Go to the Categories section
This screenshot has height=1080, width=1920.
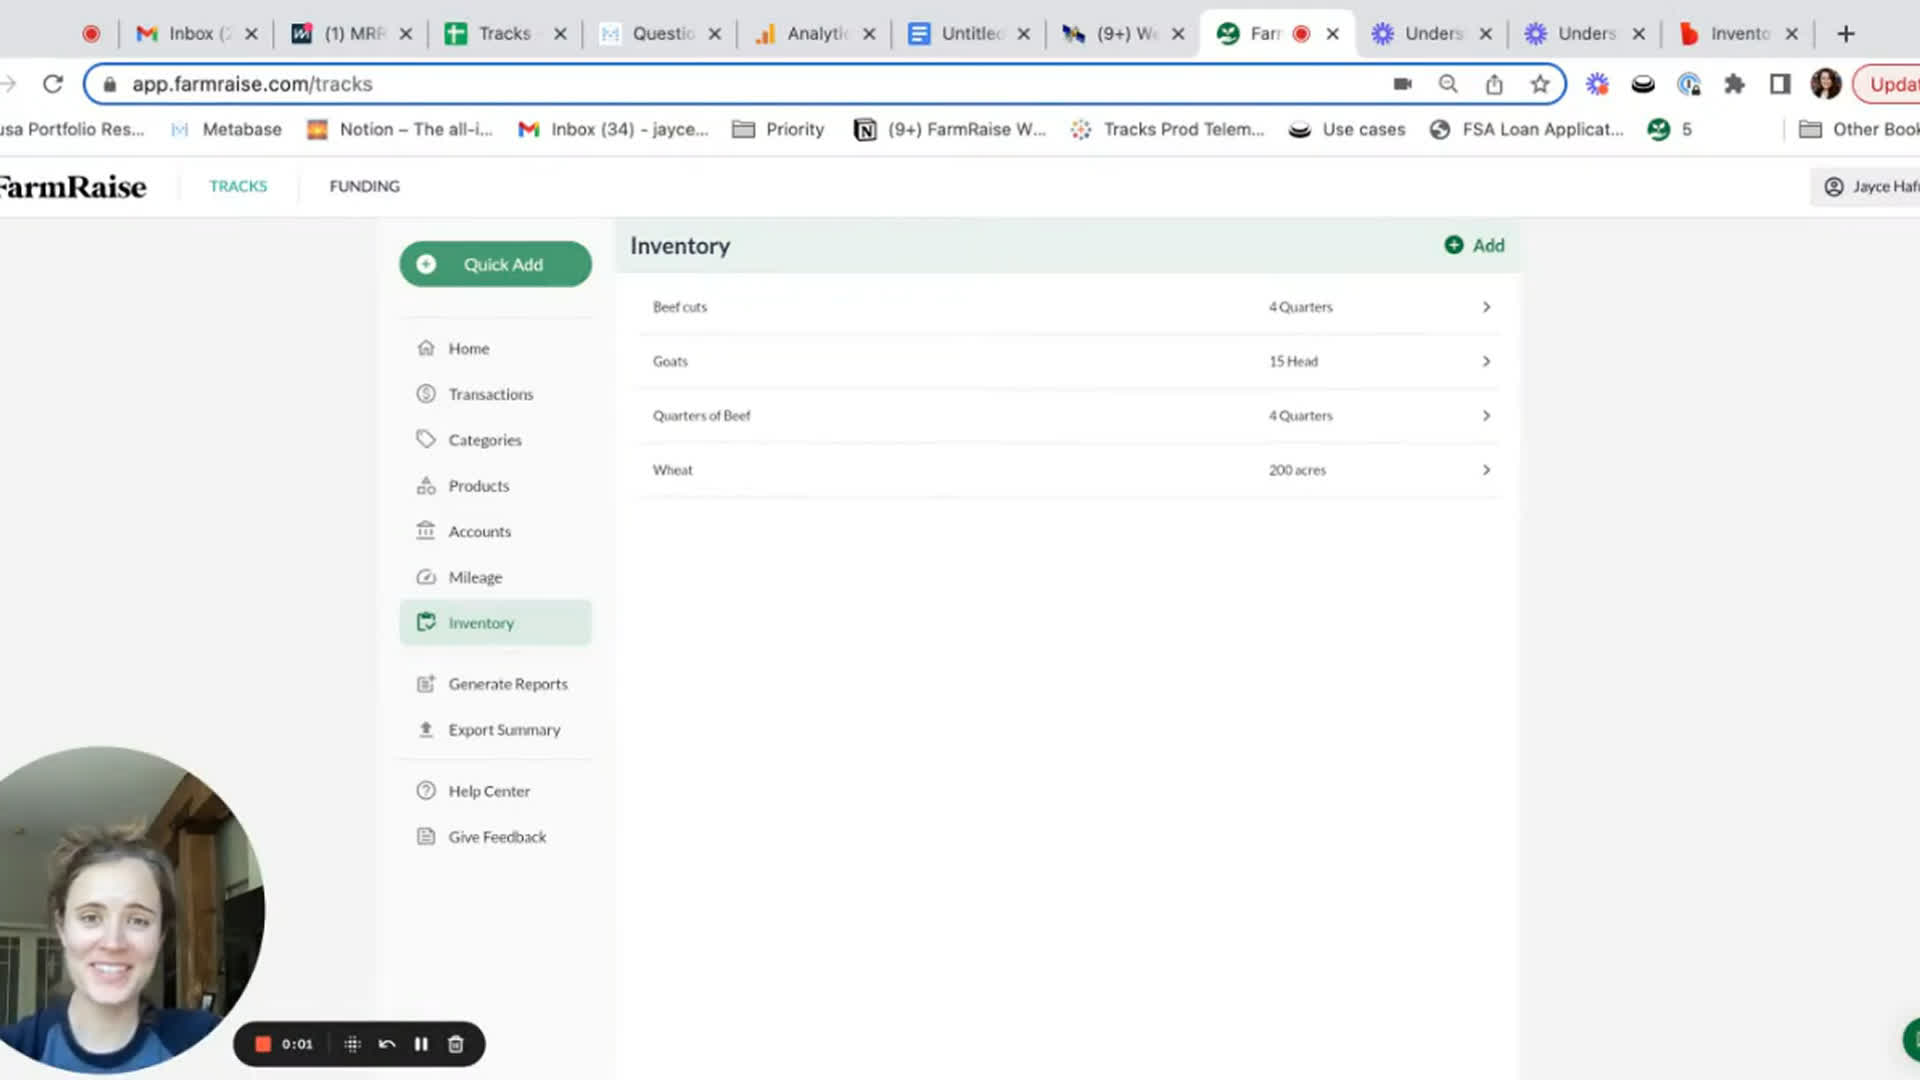(x=484, y=440)
